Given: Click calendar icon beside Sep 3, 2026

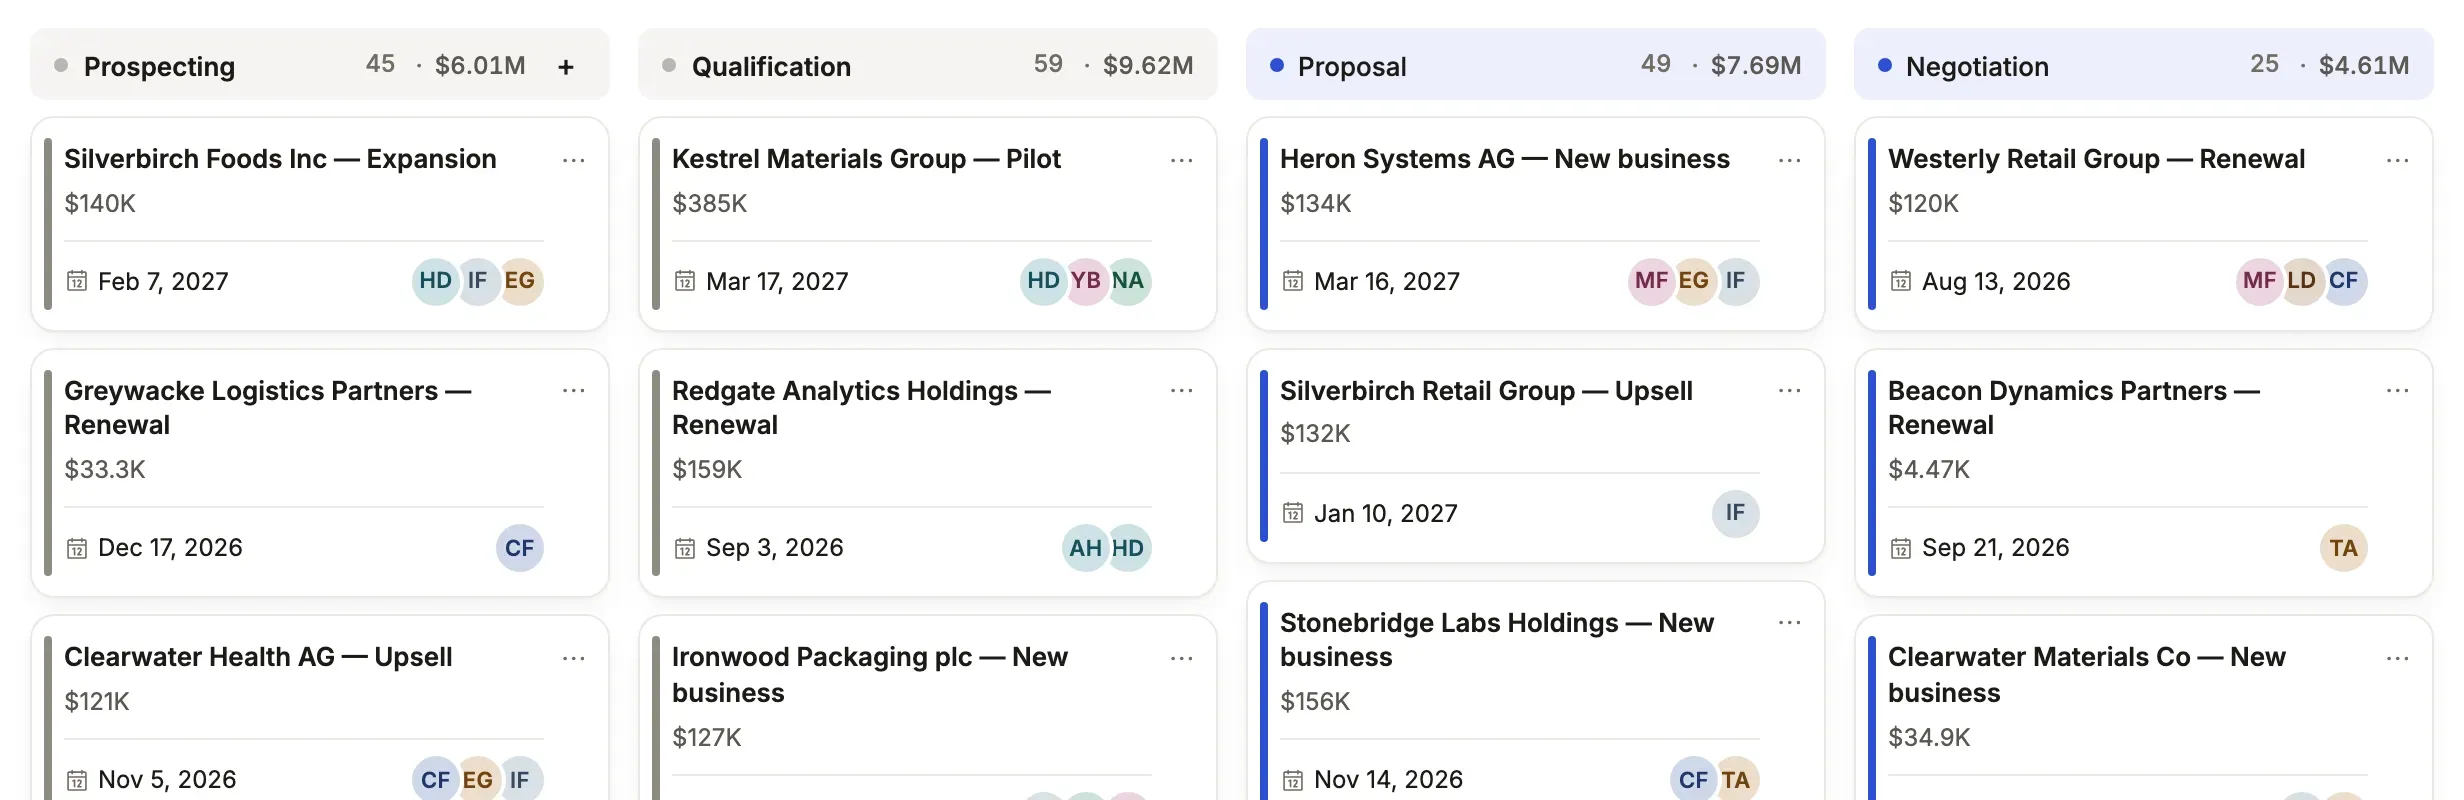Looking at the screenshot, I should 685,548.
